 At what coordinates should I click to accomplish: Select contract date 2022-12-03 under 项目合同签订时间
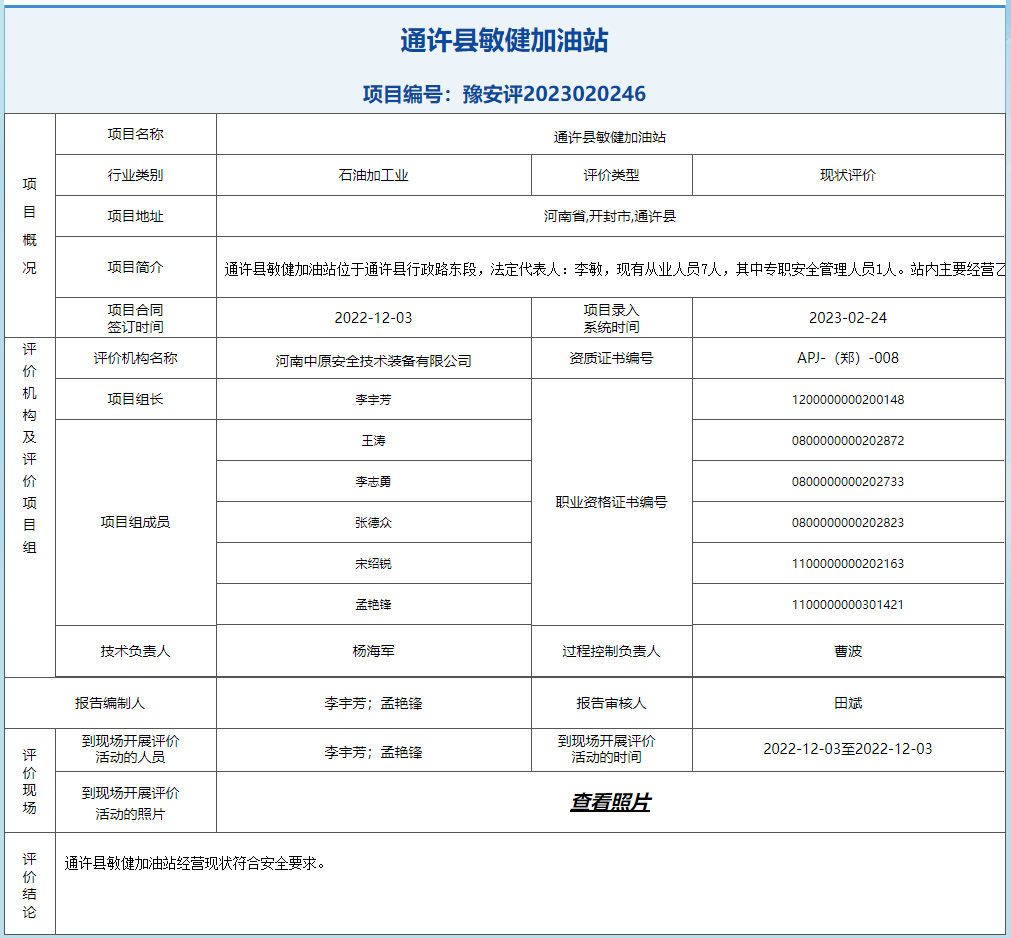[373, 318]
